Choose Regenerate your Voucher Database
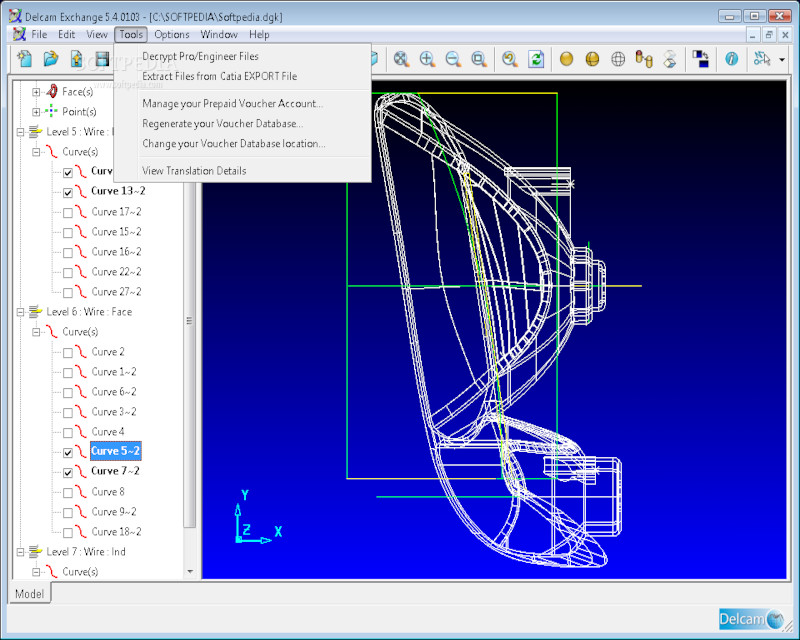The image size is (800, 640). [242, 124]
